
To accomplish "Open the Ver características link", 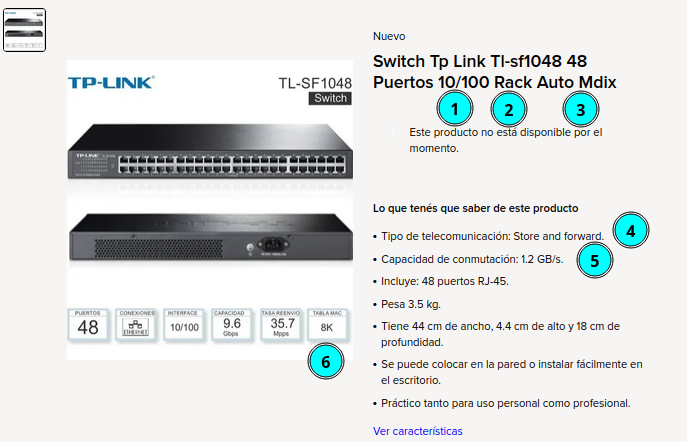I will pyautogui.click(x=418, y=431).
